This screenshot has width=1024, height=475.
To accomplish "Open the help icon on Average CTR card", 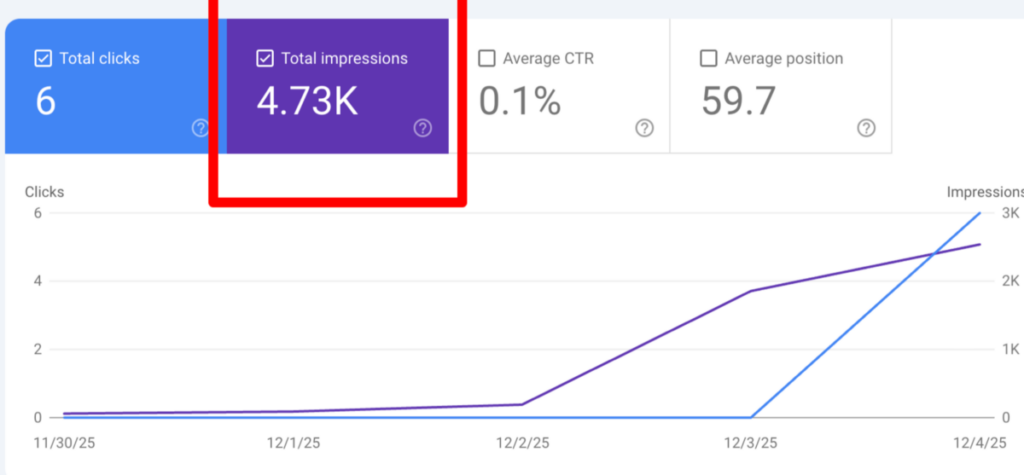I will (645, 128).
